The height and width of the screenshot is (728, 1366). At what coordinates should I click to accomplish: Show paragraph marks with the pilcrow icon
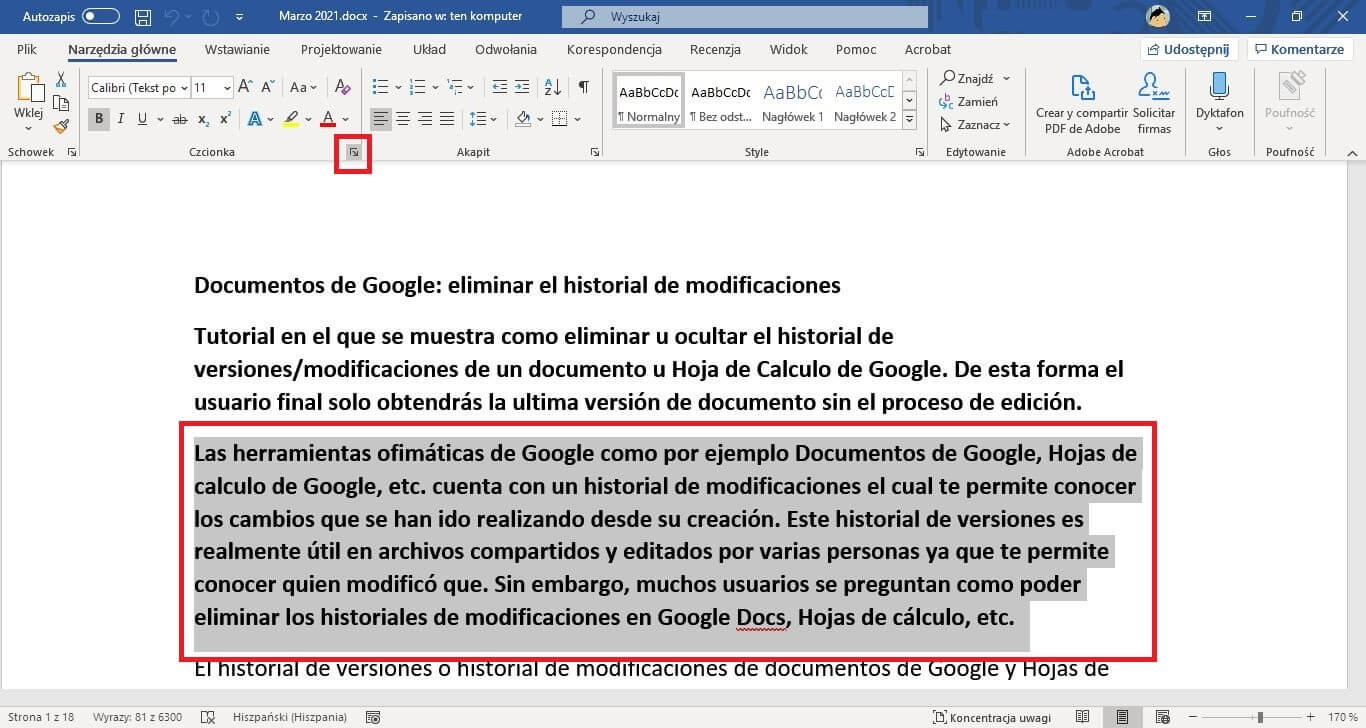[x=583, y=88]
